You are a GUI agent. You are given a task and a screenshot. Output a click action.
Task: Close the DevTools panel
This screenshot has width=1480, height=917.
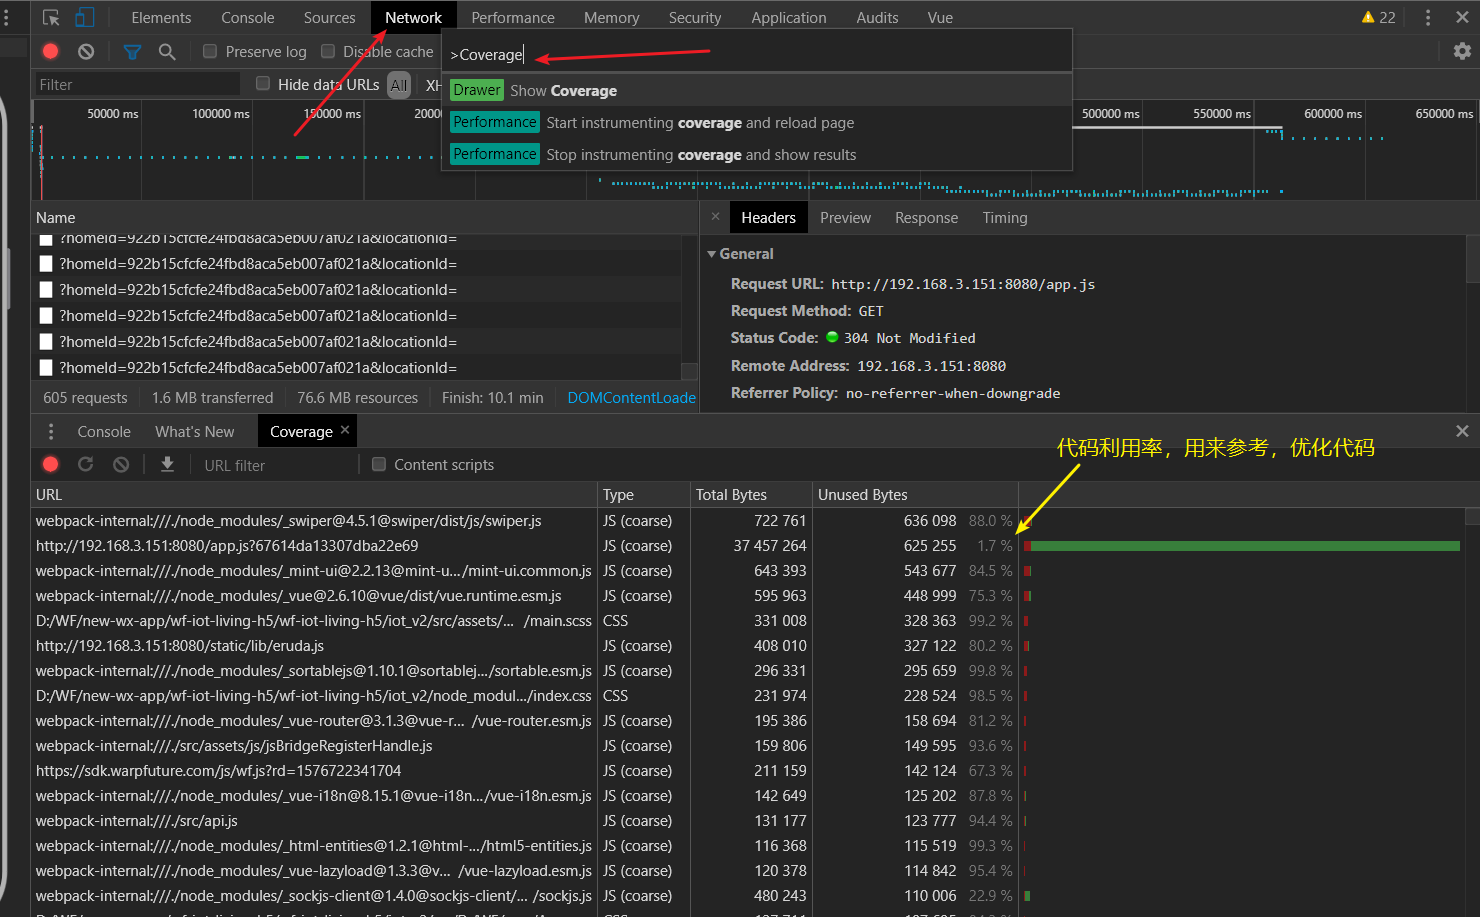pos(1462,18)
